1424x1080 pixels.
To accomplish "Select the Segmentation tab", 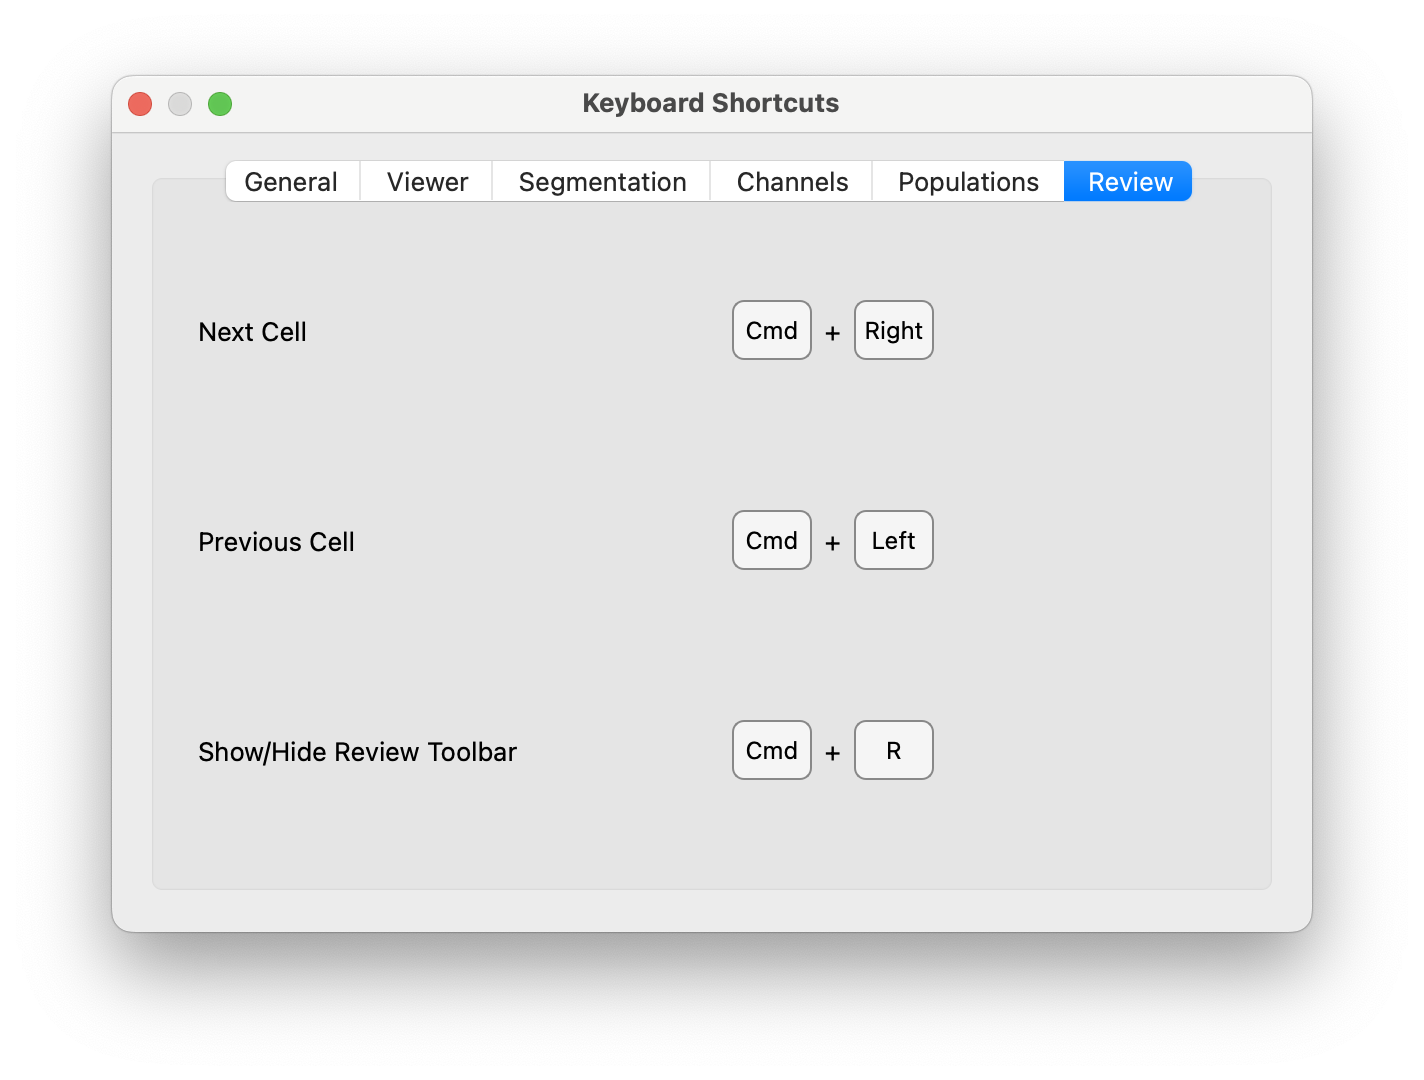I will click(601, 181).
